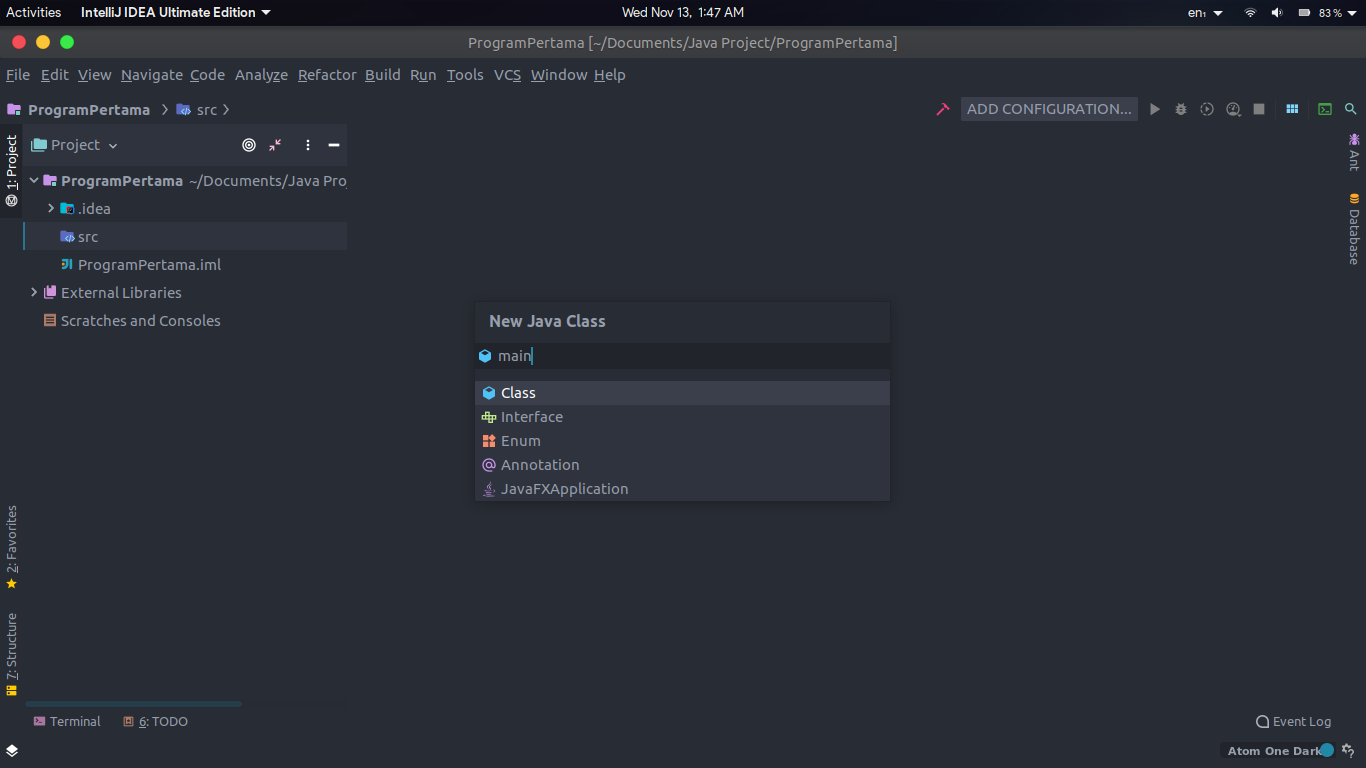Viewport: 1366px width, 768px height.
Task: Open the Analyze menu
Action: point(261,75)
